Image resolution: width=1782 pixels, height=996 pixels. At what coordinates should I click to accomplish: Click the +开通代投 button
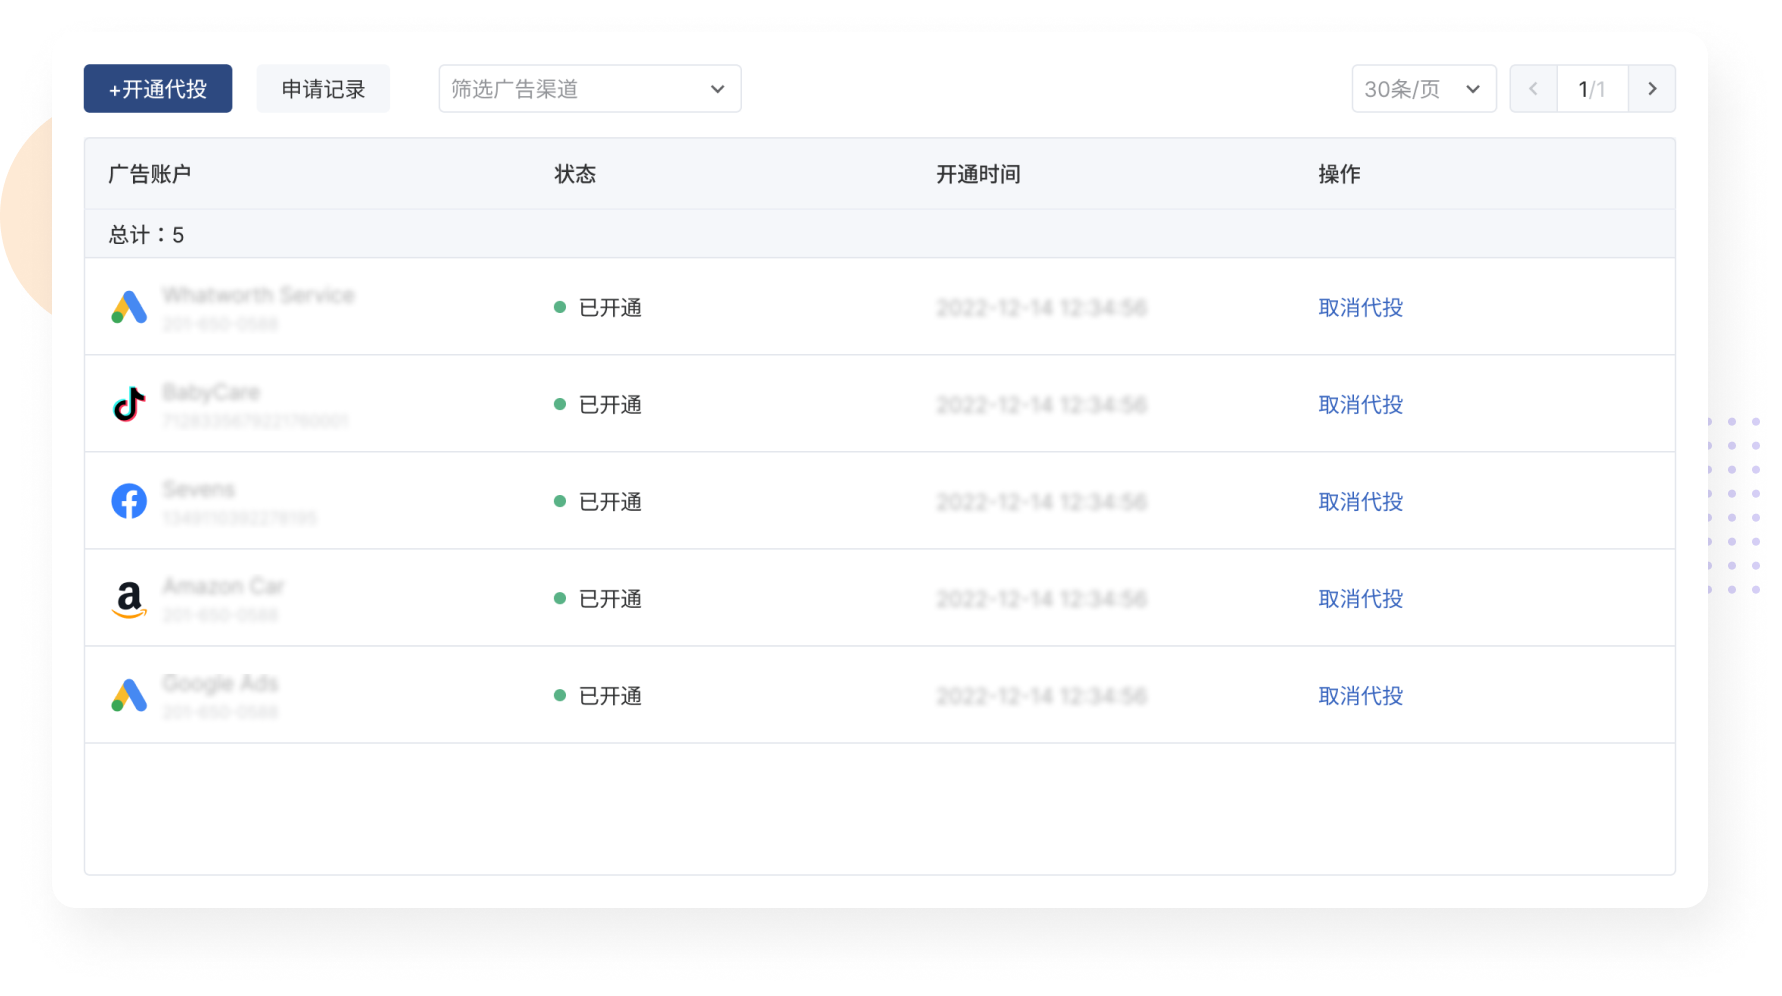pos(158,89)
